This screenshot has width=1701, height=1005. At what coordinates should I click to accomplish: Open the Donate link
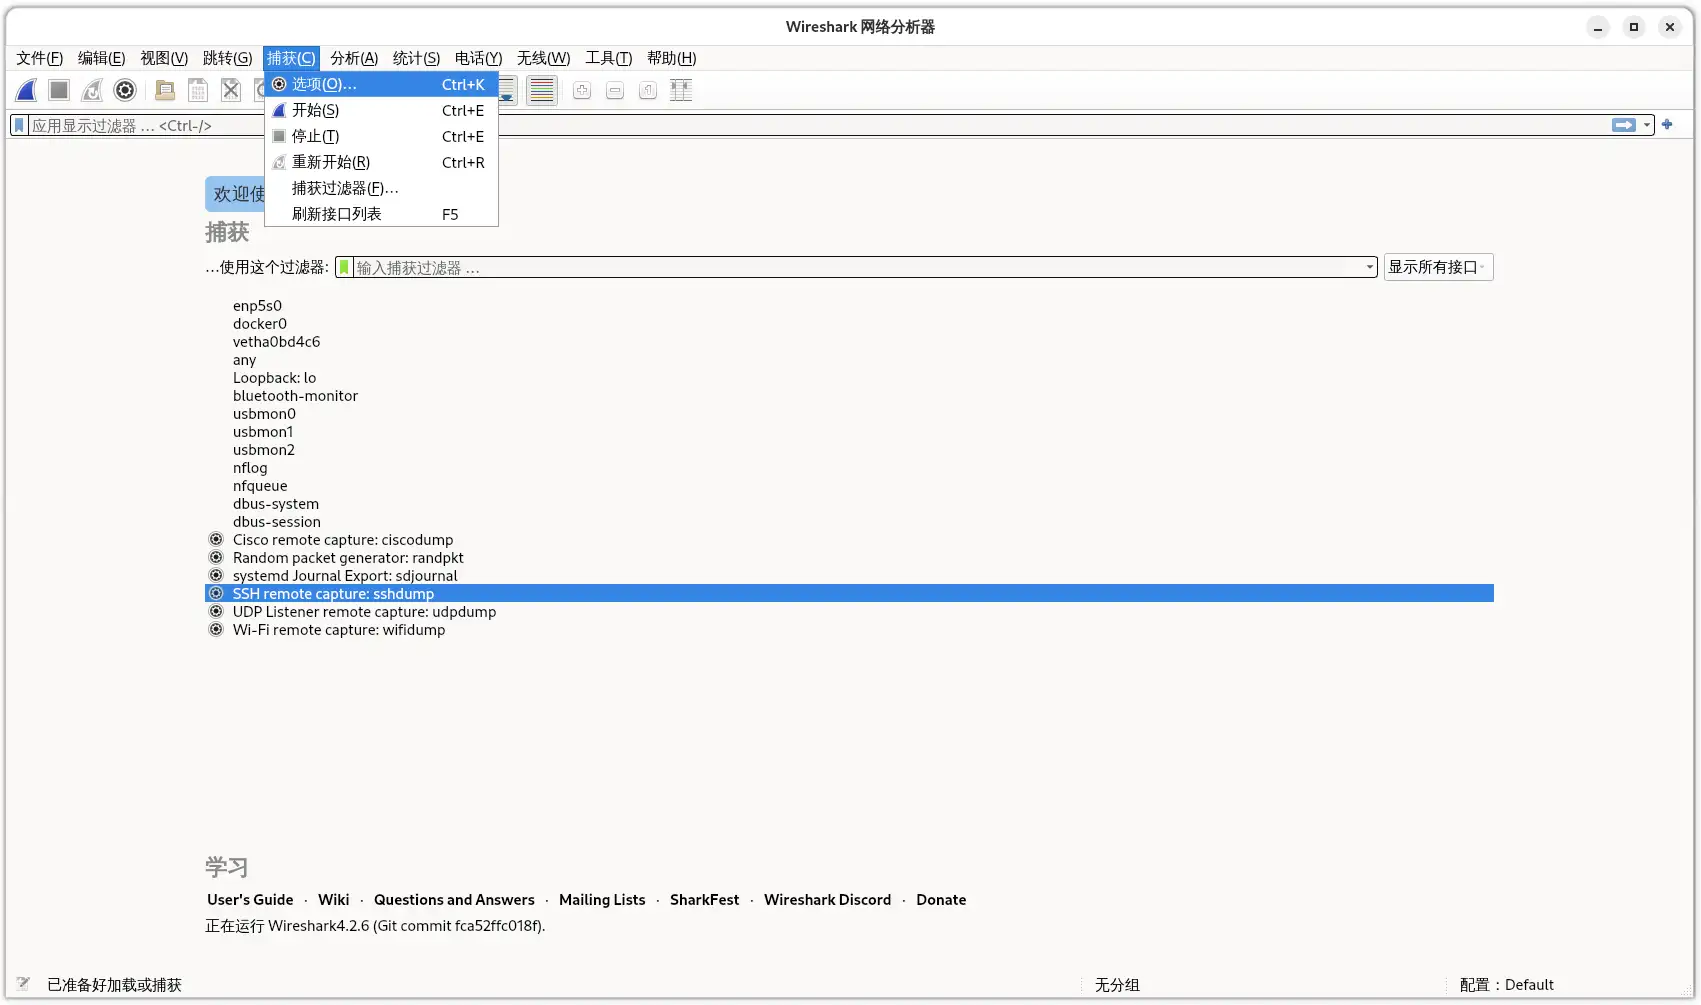click(x=941, y=900)
